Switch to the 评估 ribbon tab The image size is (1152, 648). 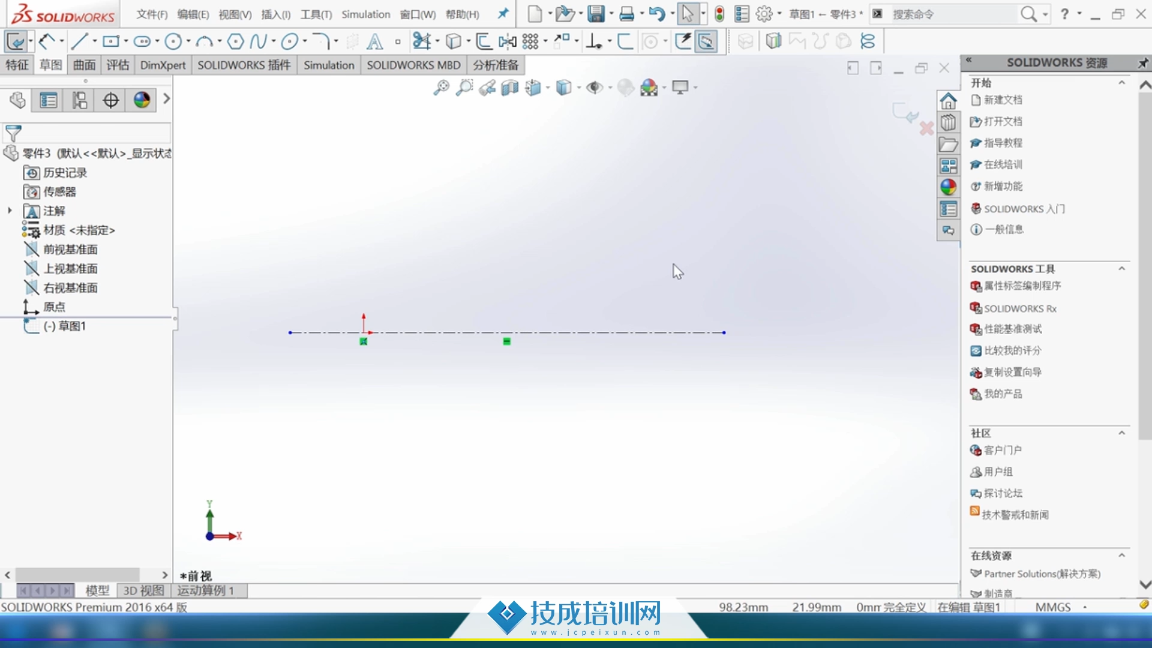click(118, 65)
